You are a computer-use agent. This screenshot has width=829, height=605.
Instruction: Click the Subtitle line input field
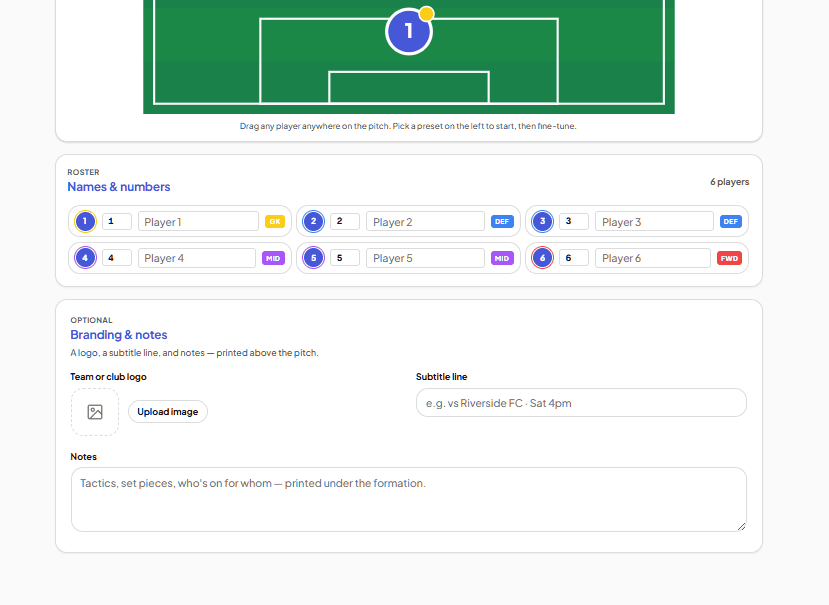click(x=581, y=403)
